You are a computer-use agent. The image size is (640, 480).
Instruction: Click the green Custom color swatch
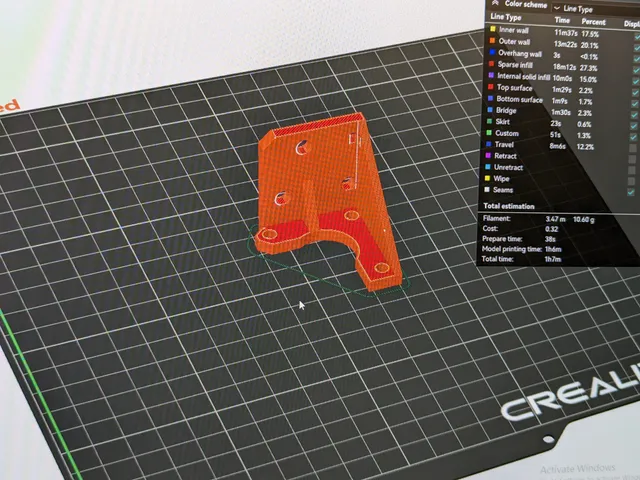(x=489, y=133)
